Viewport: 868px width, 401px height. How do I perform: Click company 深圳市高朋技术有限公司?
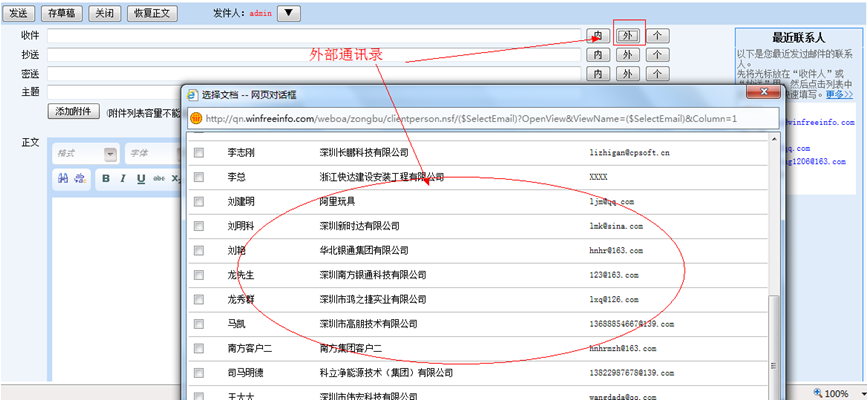(368, 323)
